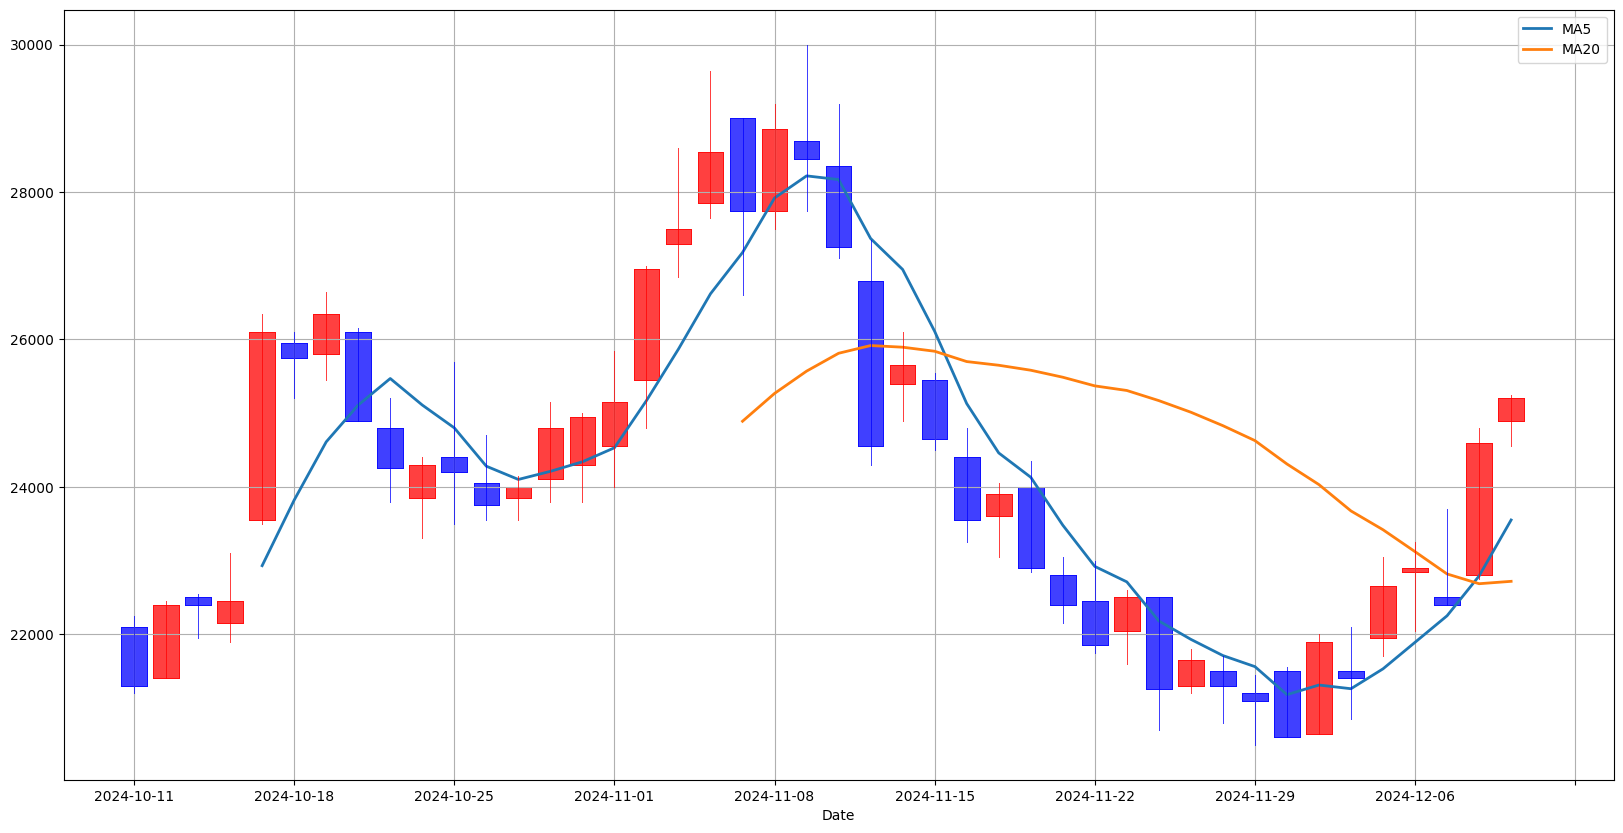Click the 26000 y-axis label
Viewport: 1623px width, 833px height.
click(x=33, y=340)
